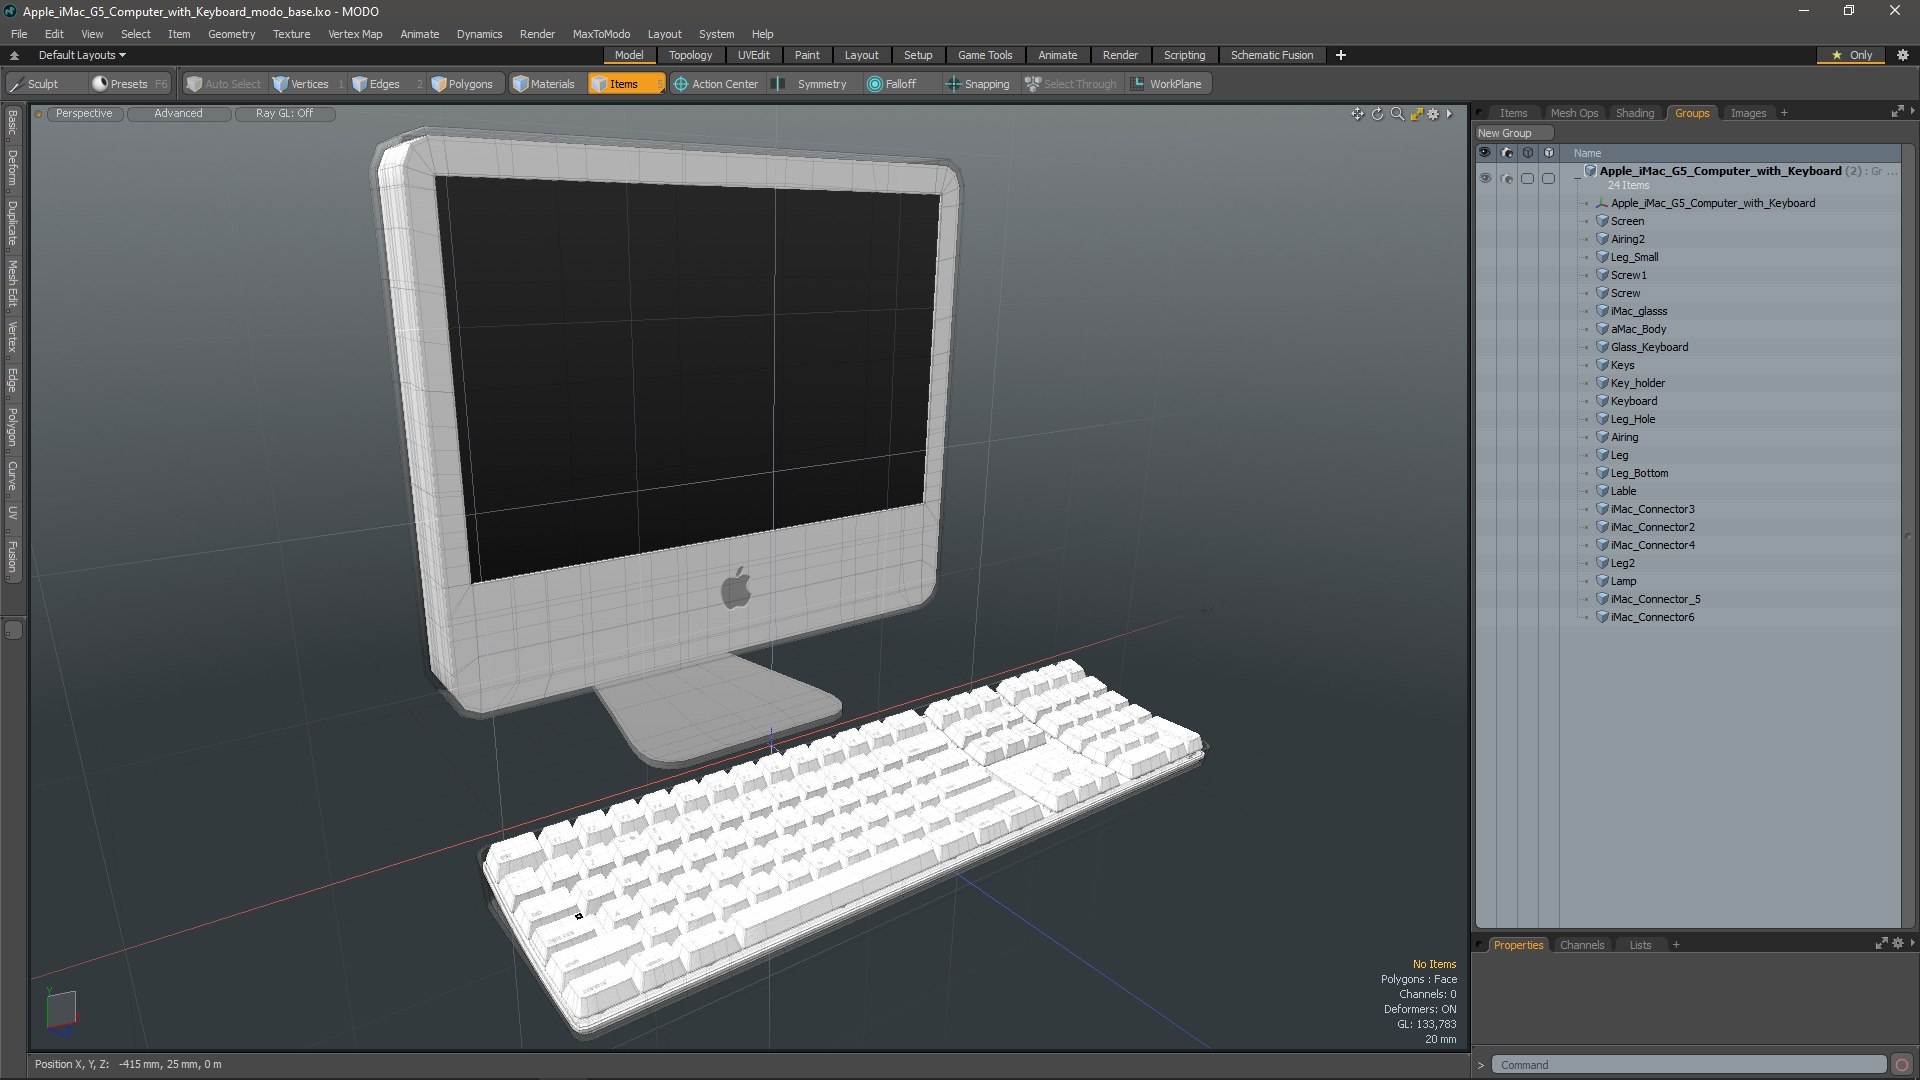Switch to the UVEdit layout tab
The height and width of the screenshot is (1080, 1920).
pyautogui.click(x=753, y=55)
